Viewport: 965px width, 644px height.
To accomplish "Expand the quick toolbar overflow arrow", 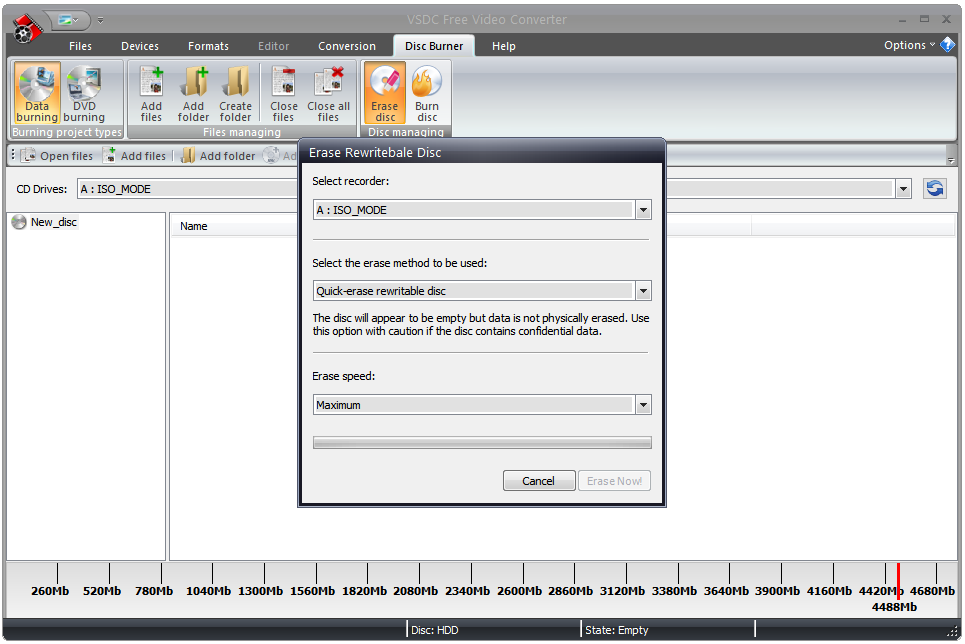I will [x=951, y=160].
